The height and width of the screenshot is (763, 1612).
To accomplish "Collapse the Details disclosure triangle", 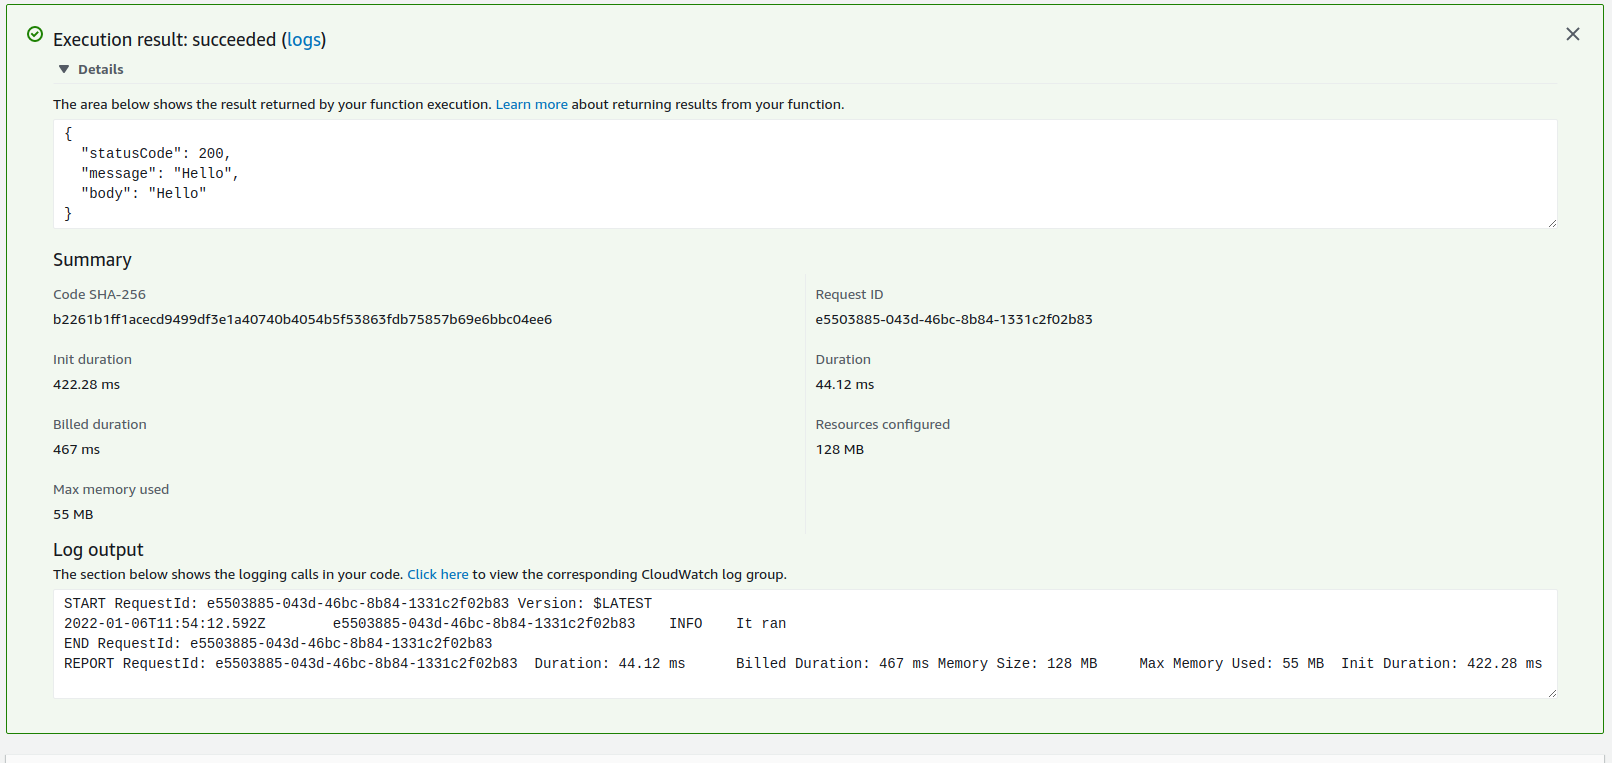I will tap(64, 70).
